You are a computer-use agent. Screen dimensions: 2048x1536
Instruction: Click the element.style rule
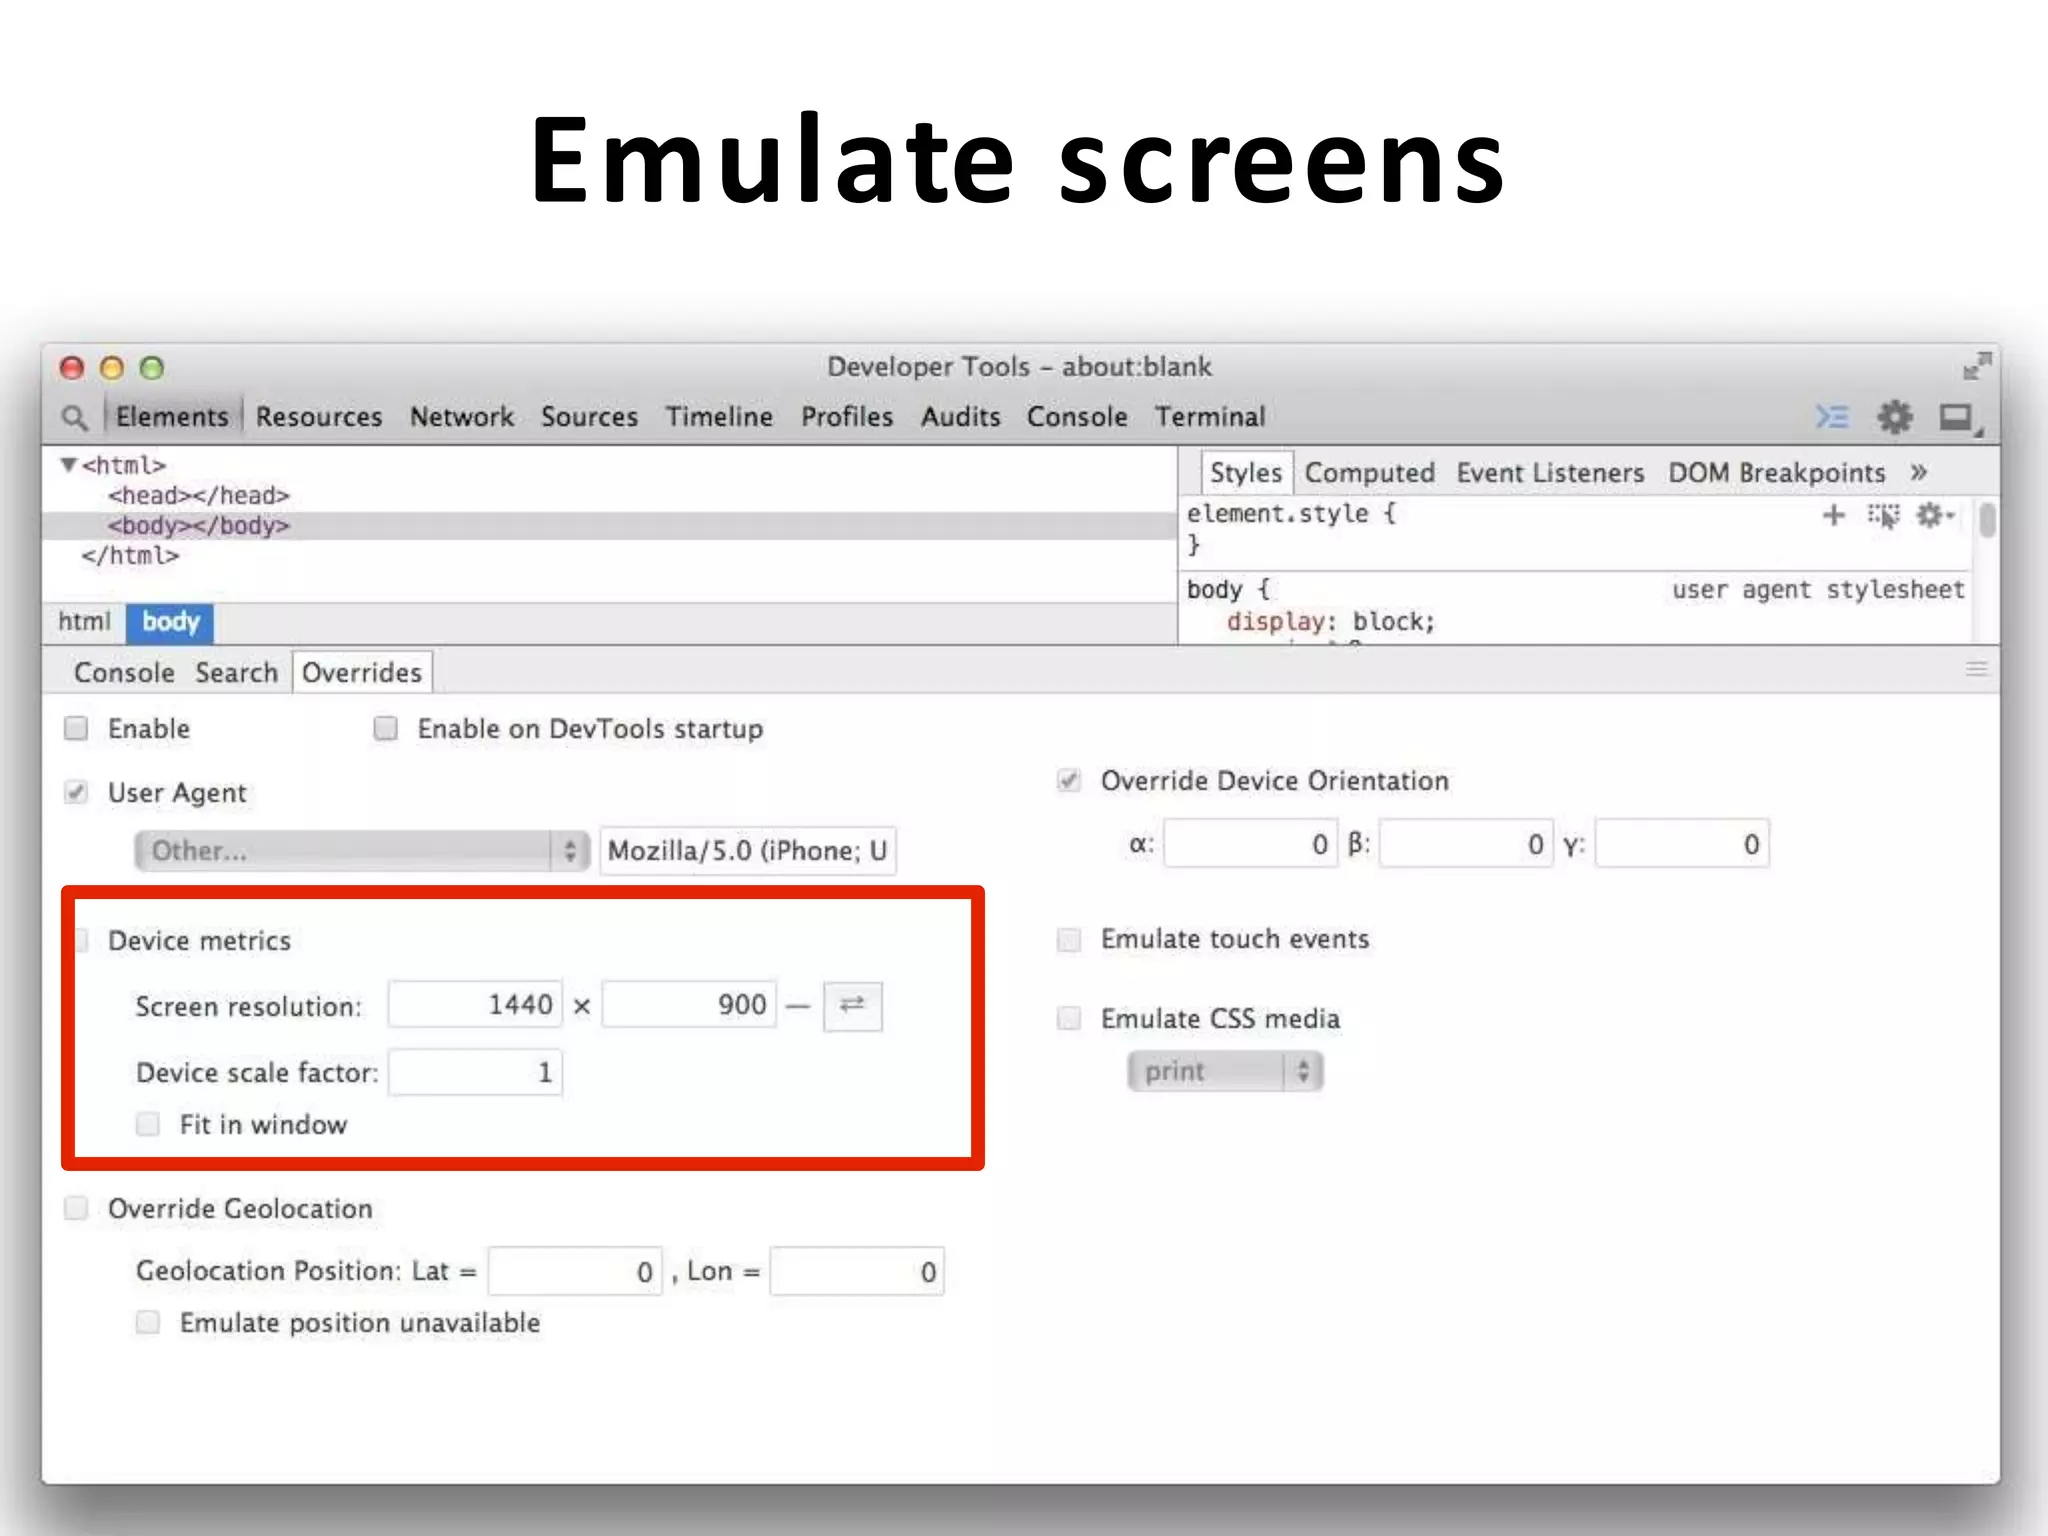pos(1290,514)
